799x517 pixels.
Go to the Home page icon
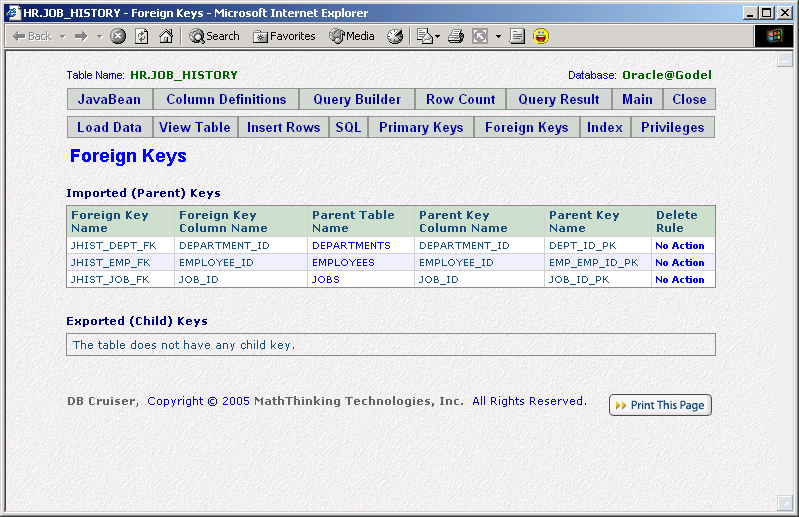tap(166, 36)
